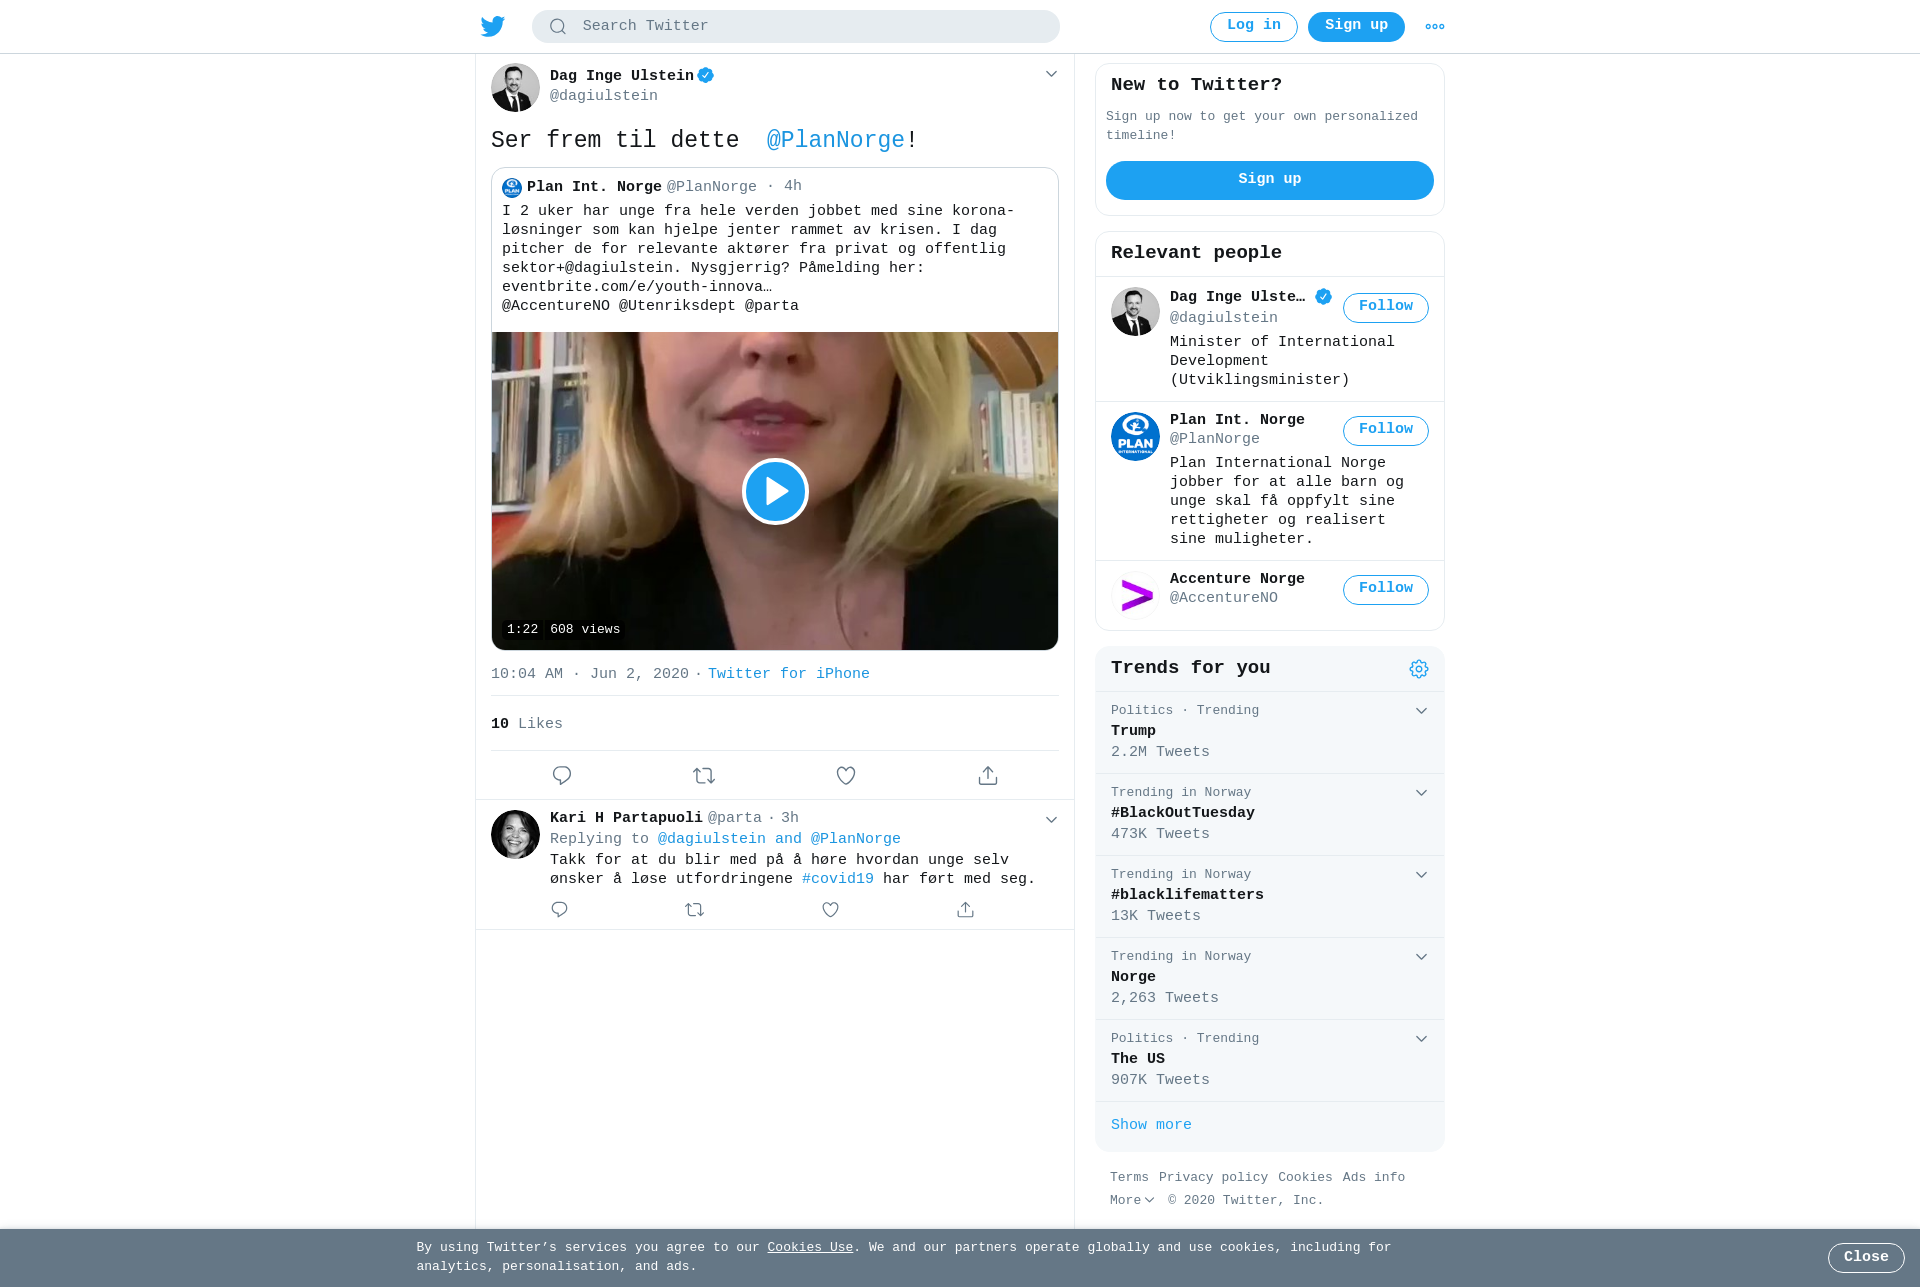Open @PlanNorge link in Replying to line
The width and height of the screenshot is (1920, 1287).
pyautogui.click(x=856, y=839)
